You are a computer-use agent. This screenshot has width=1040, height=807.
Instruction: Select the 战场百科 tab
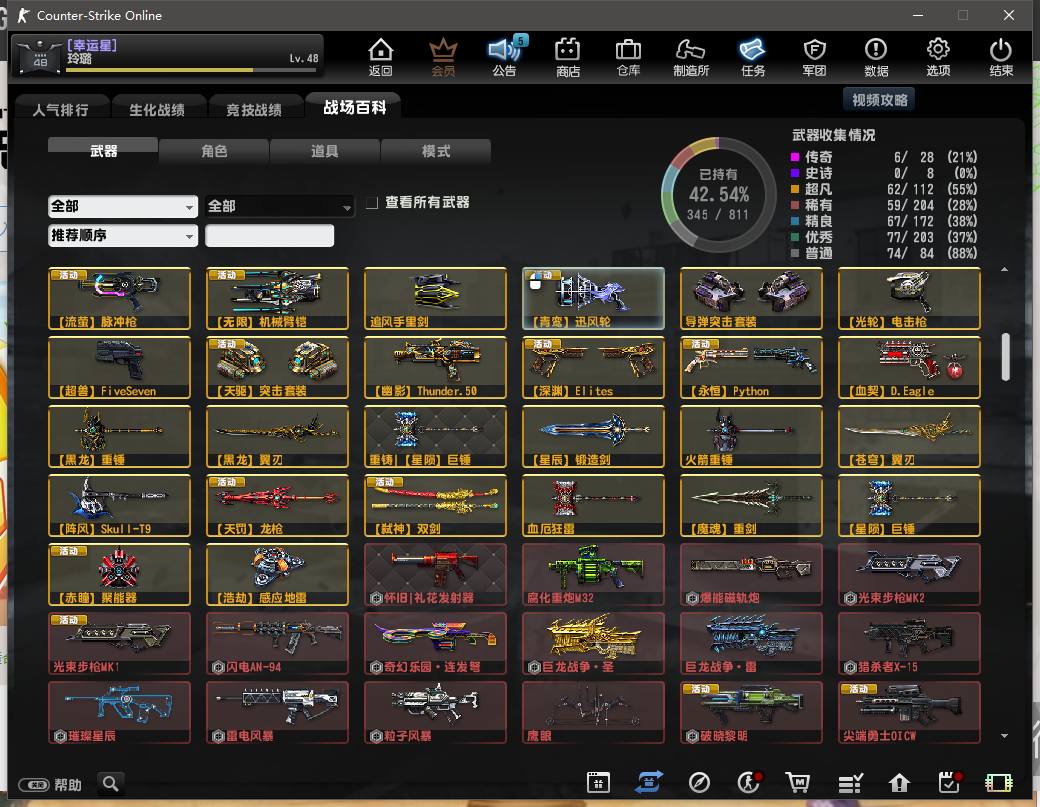coord(354,107)
